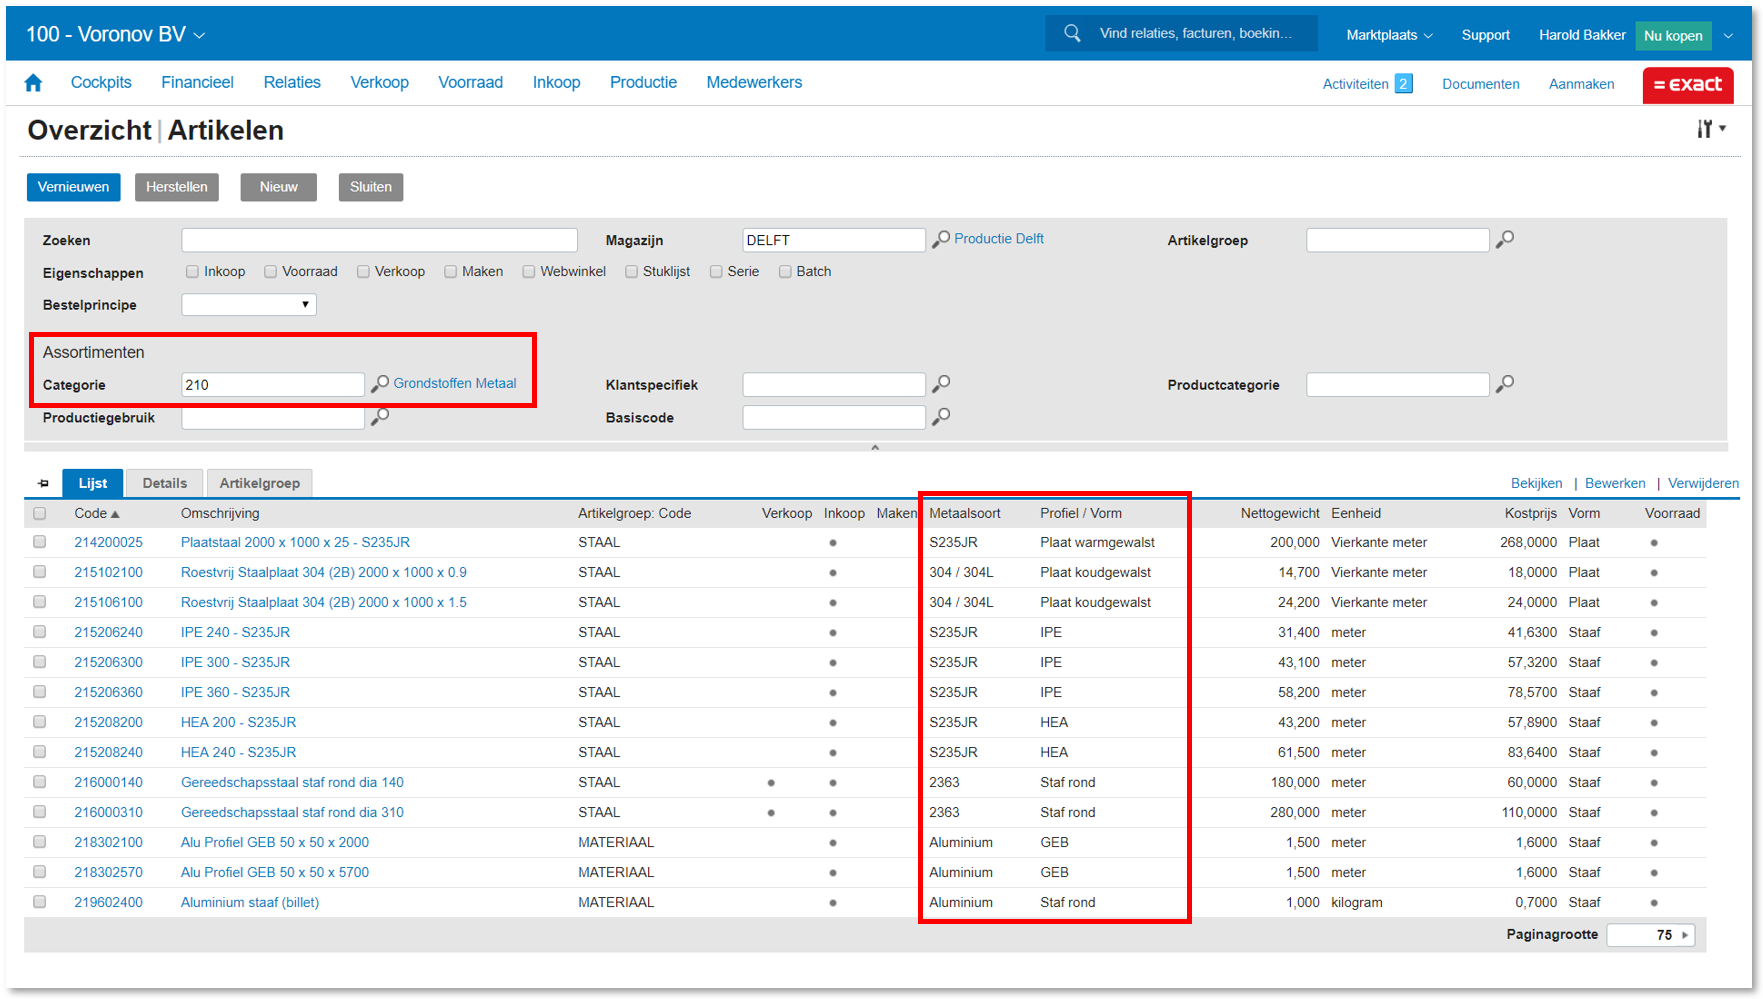This screenshot has width=1763, height=999.
Task: Open the Productcategorie lookup magnifier icon
Action: 1504,384
